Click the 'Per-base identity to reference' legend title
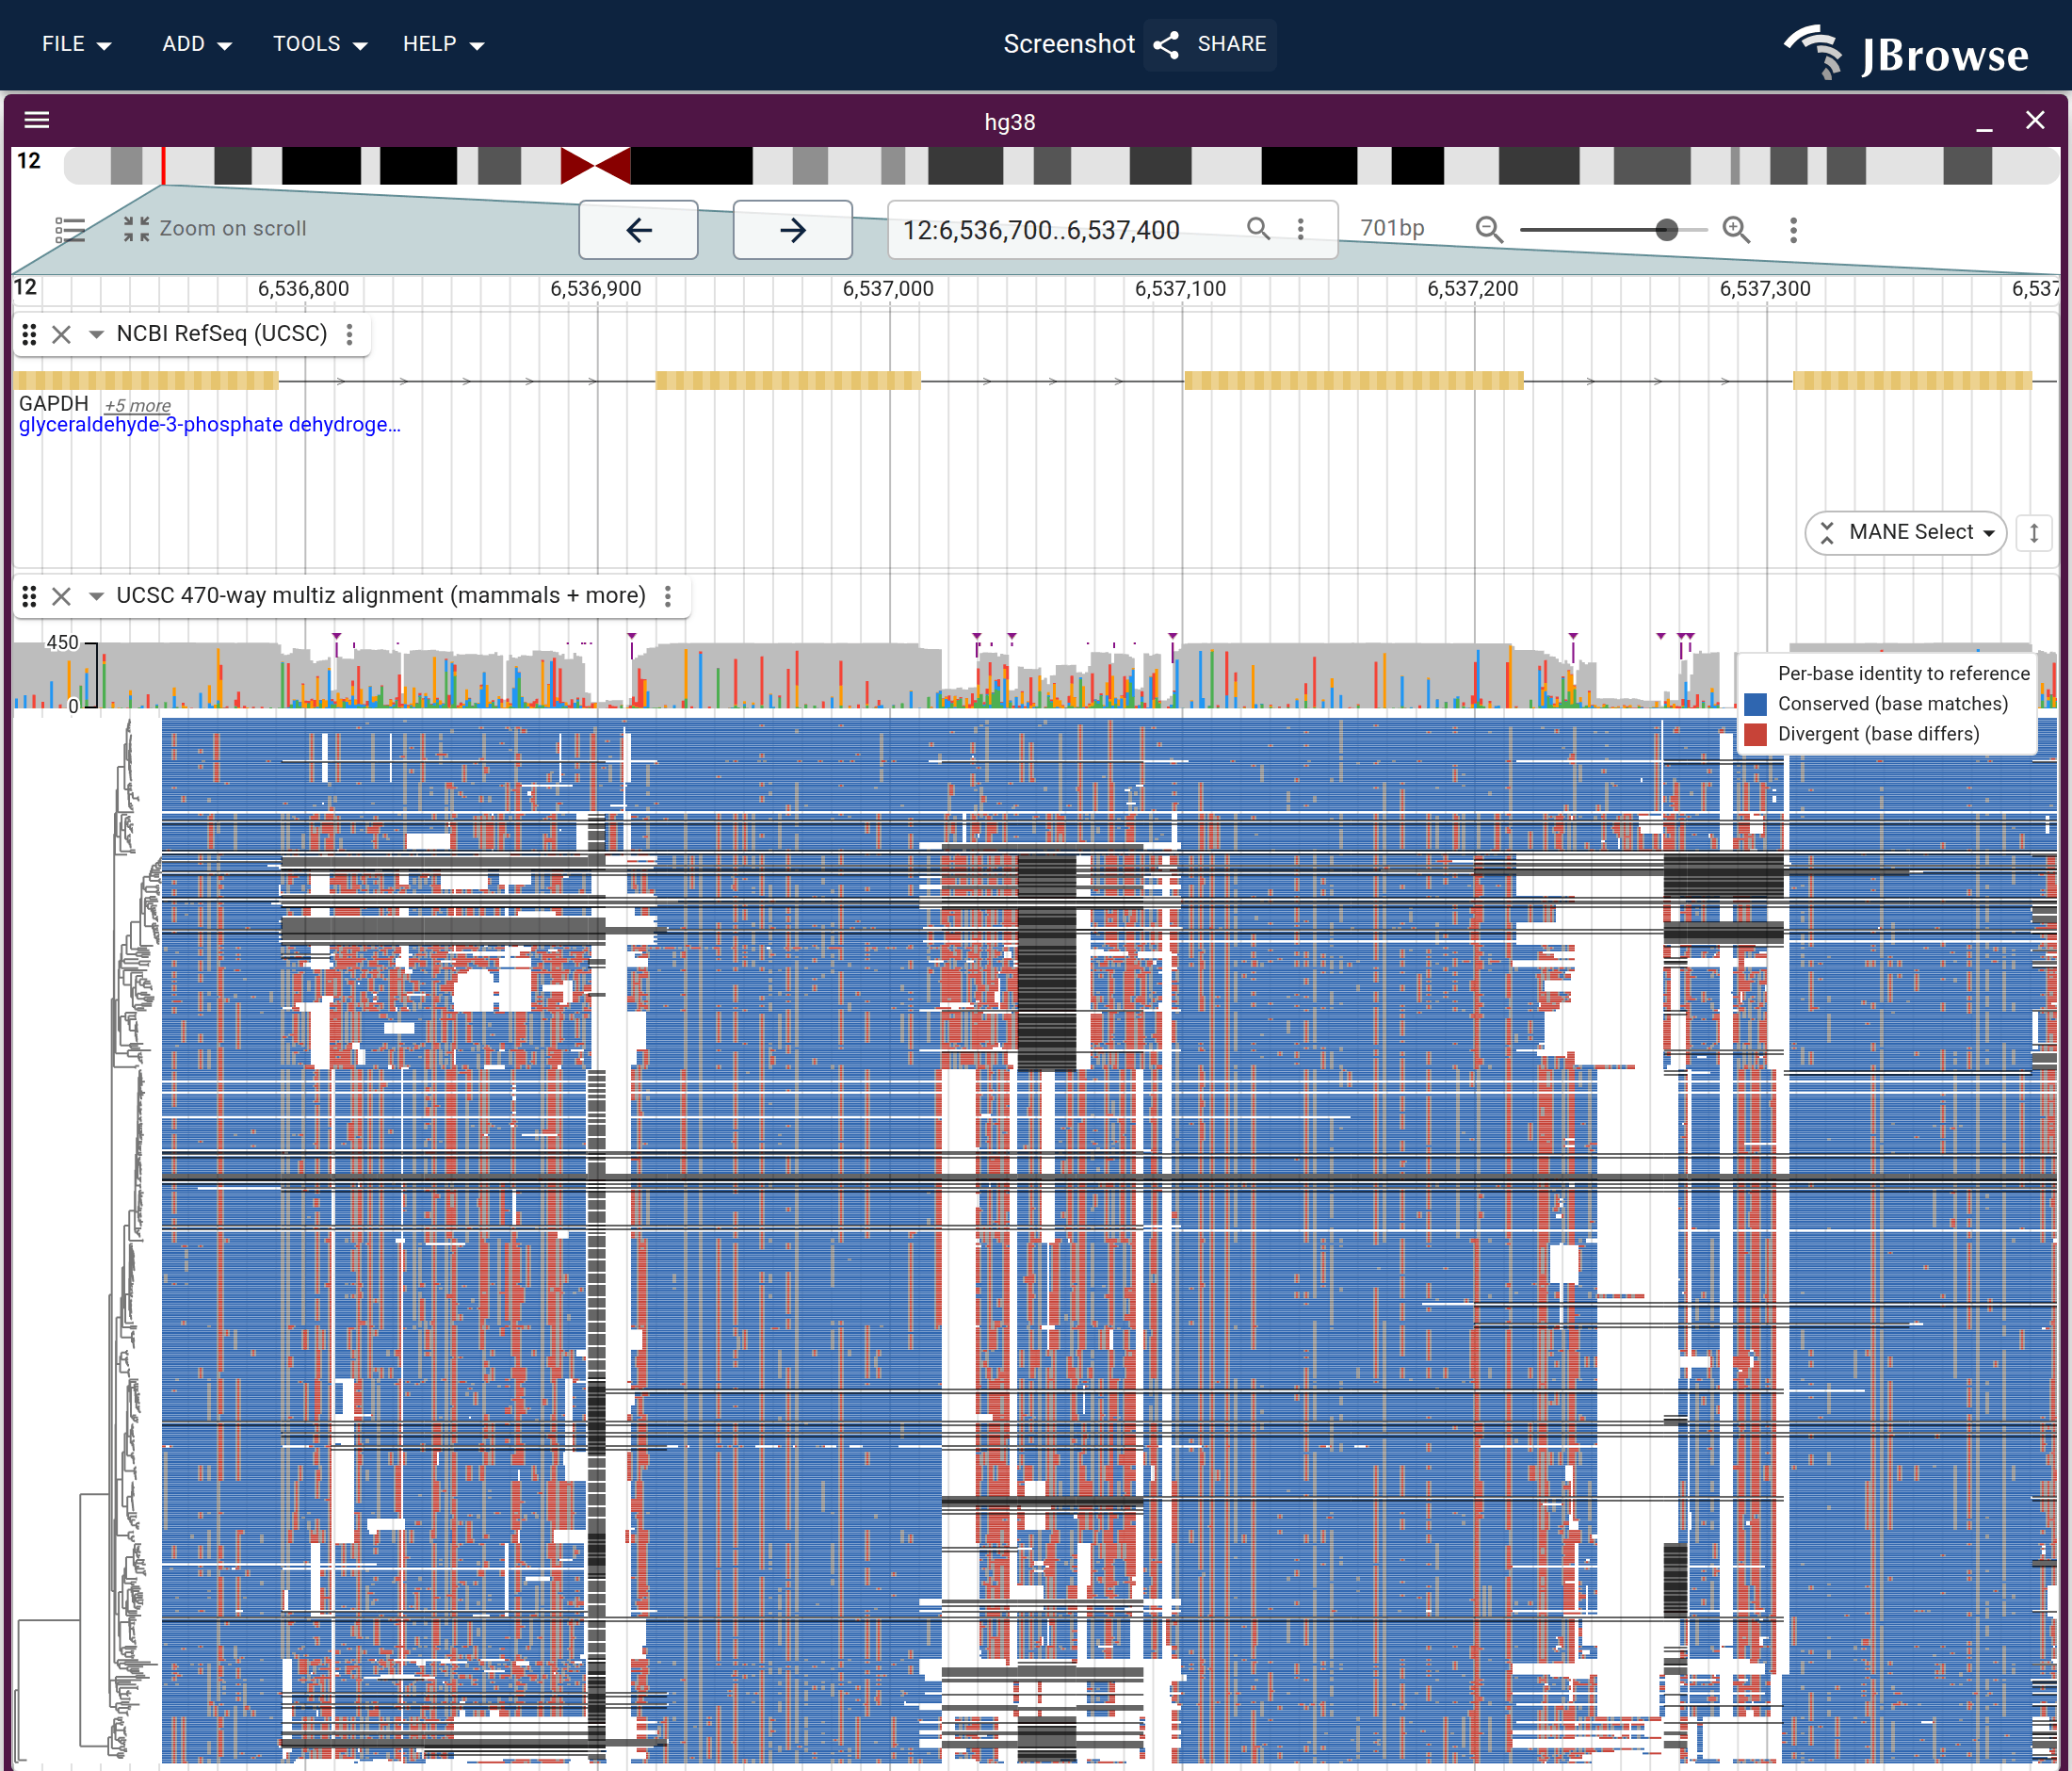The image size is (2072, 1771). click(1904, 674)
